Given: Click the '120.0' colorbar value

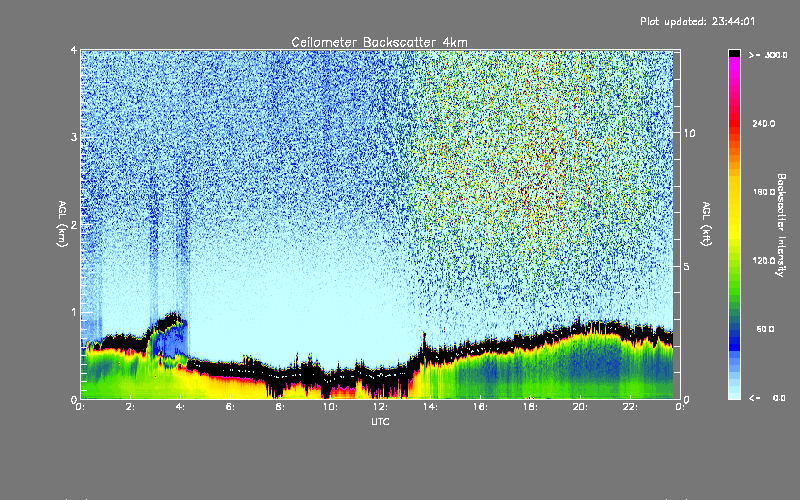Looking at the screenshot, I should point(764,261).
